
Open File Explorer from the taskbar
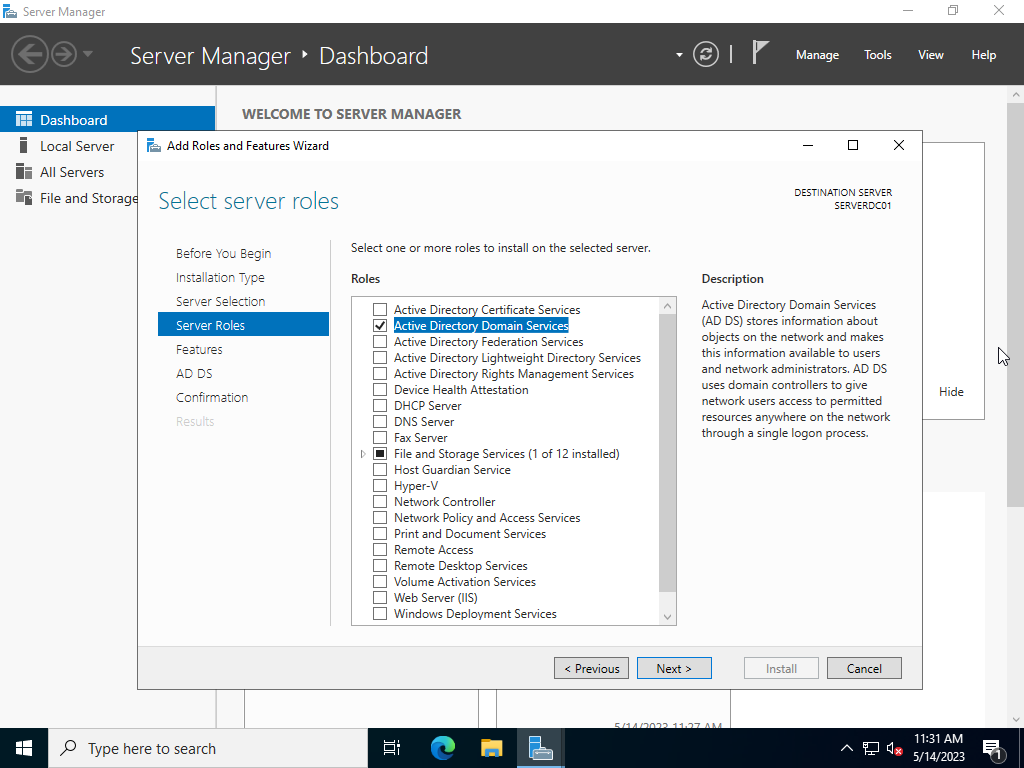[491, 748]
